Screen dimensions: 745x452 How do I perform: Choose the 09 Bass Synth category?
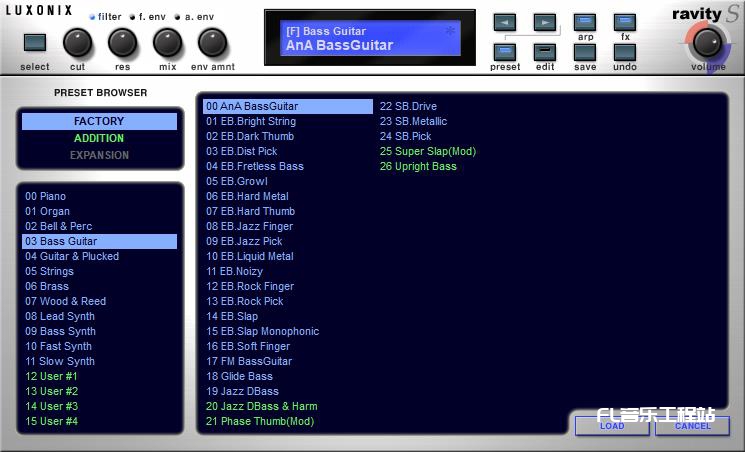click(99, 331)
